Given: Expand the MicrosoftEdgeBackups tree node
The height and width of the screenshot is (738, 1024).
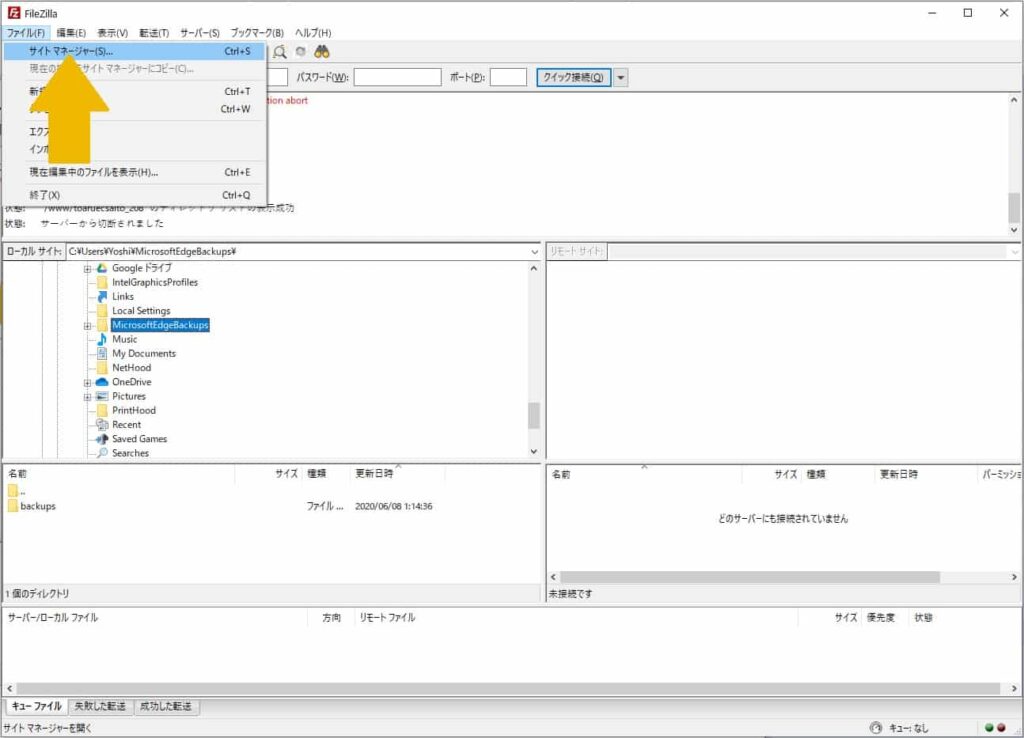Looking at the screenshot, I should pyautogui.click(x=88, y=326).
